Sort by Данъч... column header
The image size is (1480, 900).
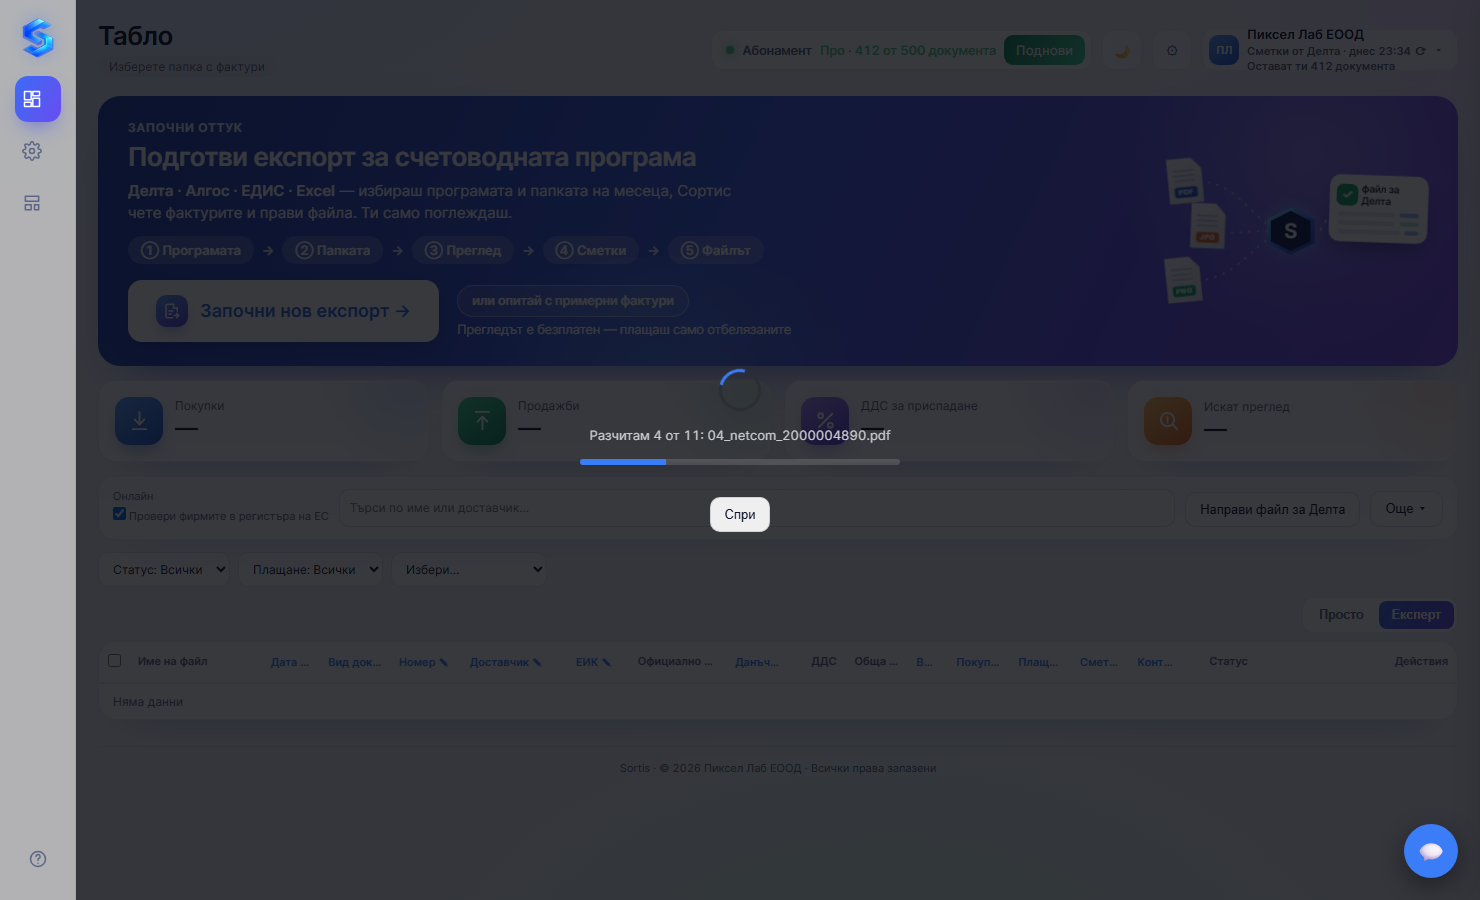point(756,662)
